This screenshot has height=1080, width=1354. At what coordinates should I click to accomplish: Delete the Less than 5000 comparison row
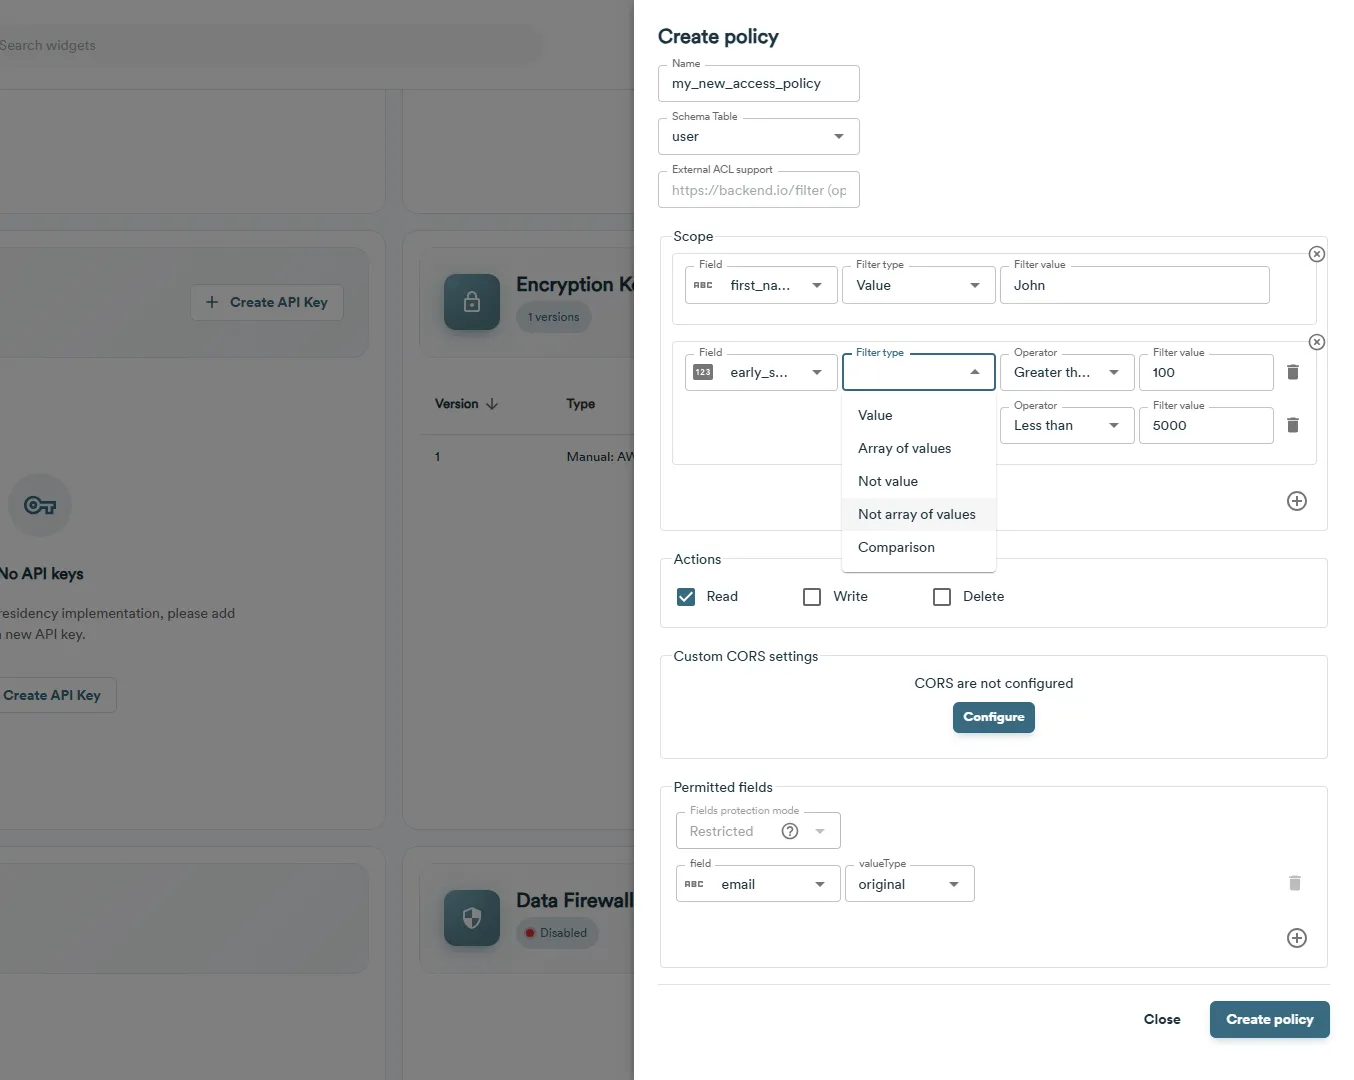1292,425
